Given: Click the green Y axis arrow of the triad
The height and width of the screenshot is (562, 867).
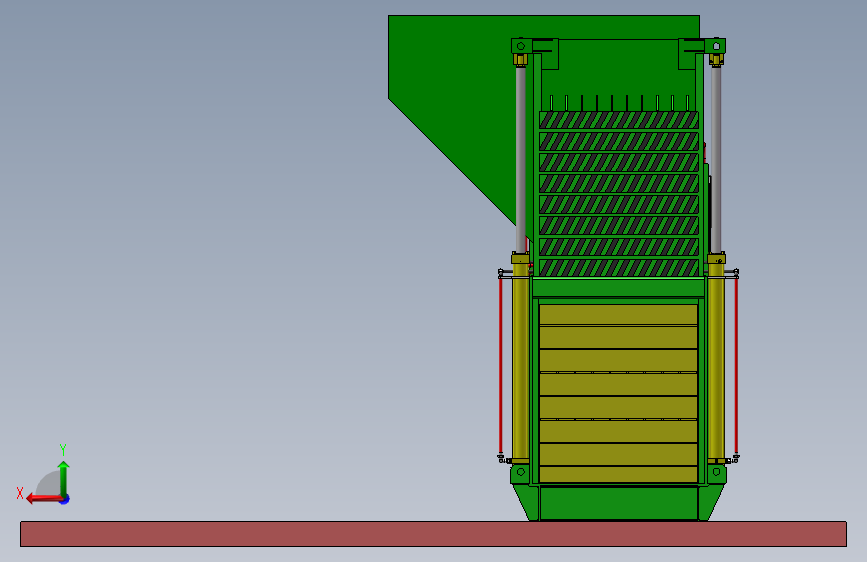Looking at the screenshot, I should (64, 478).
